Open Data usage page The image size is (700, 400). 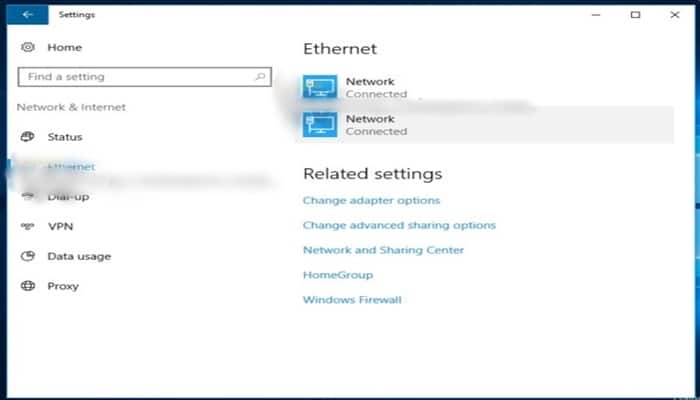point(79,256)
